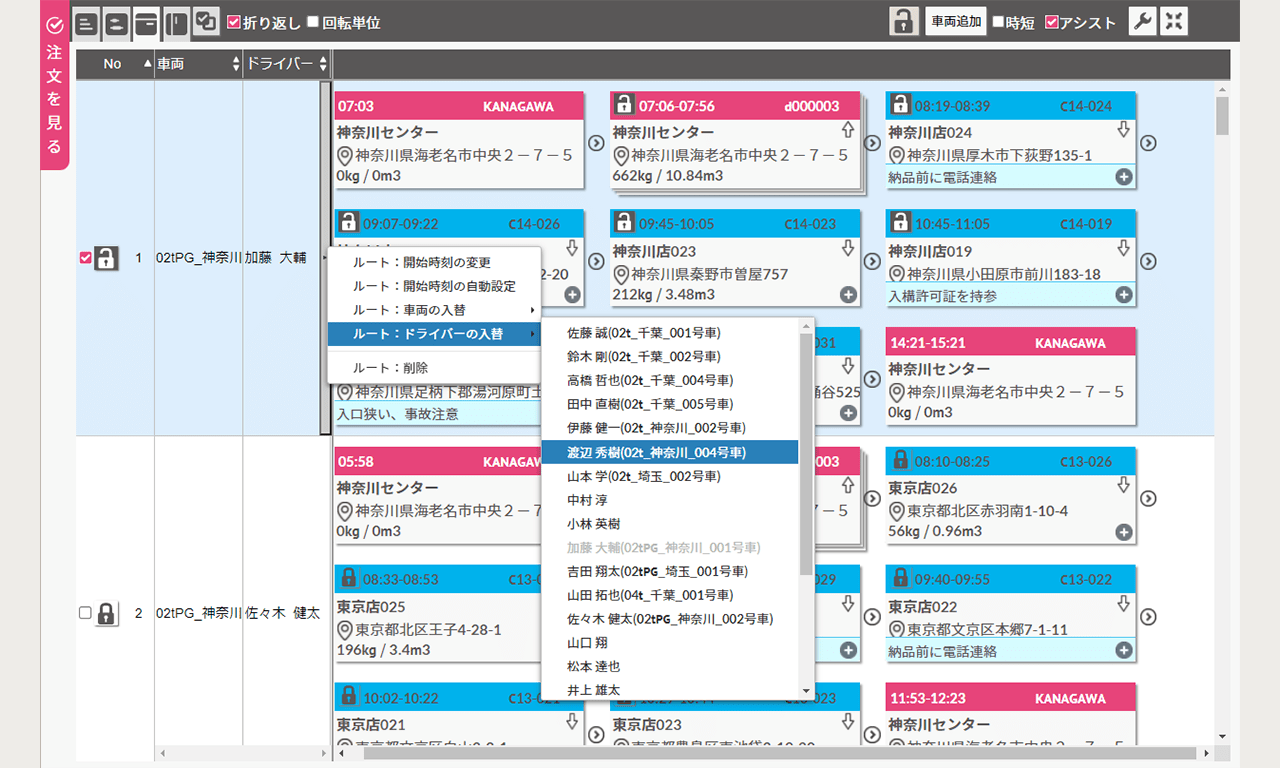
Task: Select driver 吉田 翔太(02tPG_埼玉_001号車)
Action: click(669, 571)
